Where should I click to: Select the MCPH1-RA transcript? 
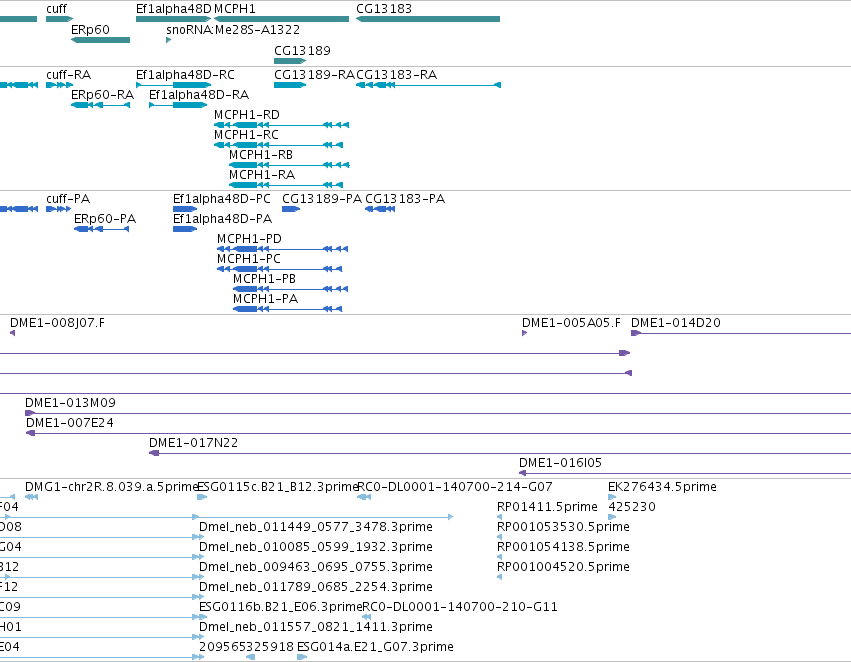pos(286,185)
